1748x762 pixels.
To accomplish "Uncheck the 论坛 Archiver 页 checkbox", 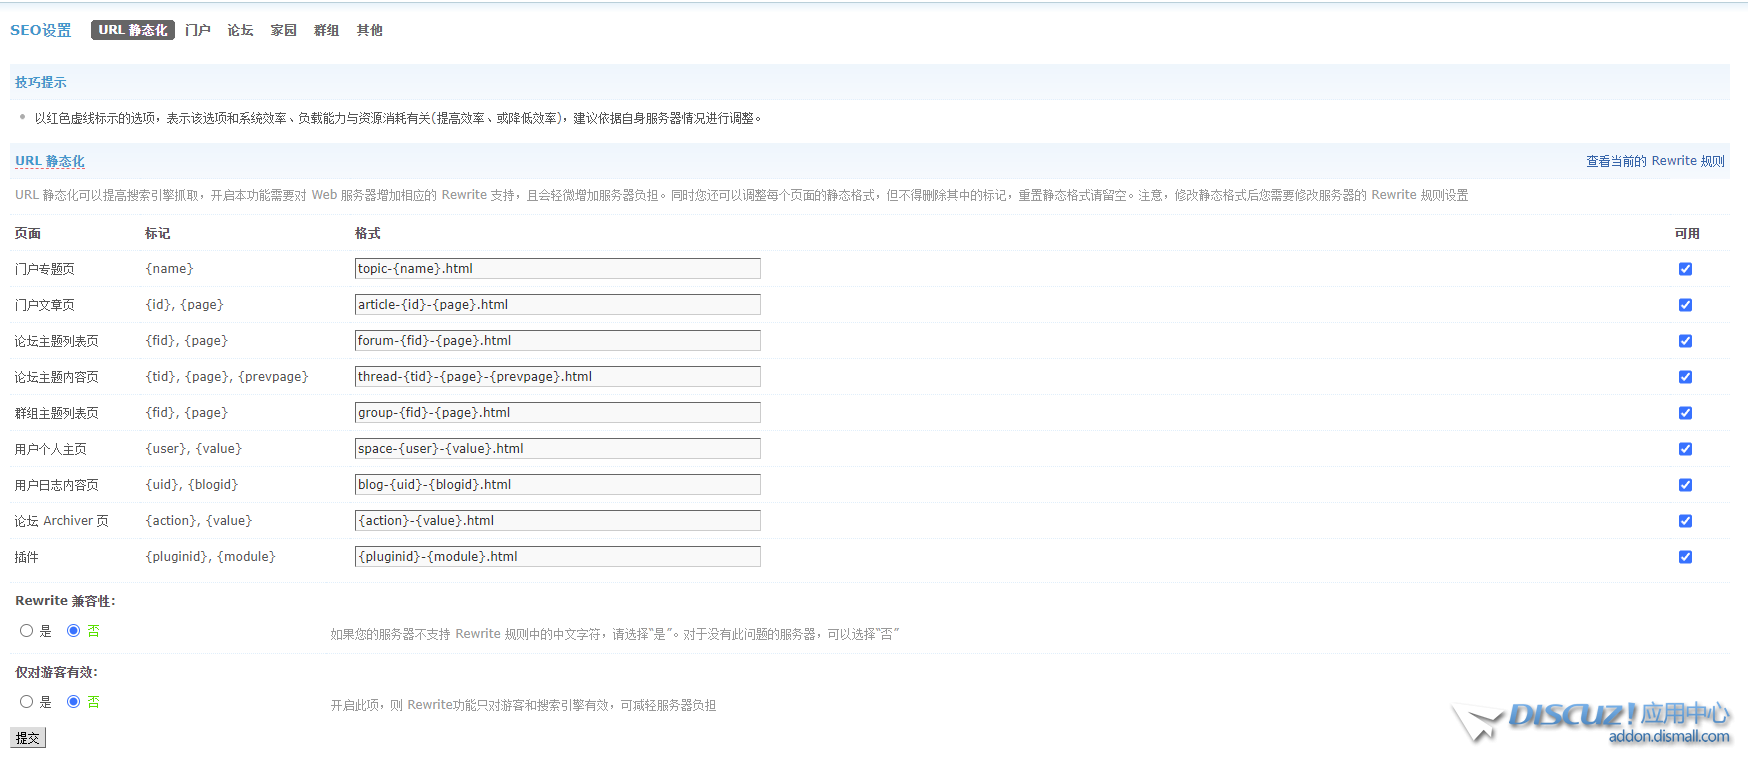I will click(x=1685, y=521).
